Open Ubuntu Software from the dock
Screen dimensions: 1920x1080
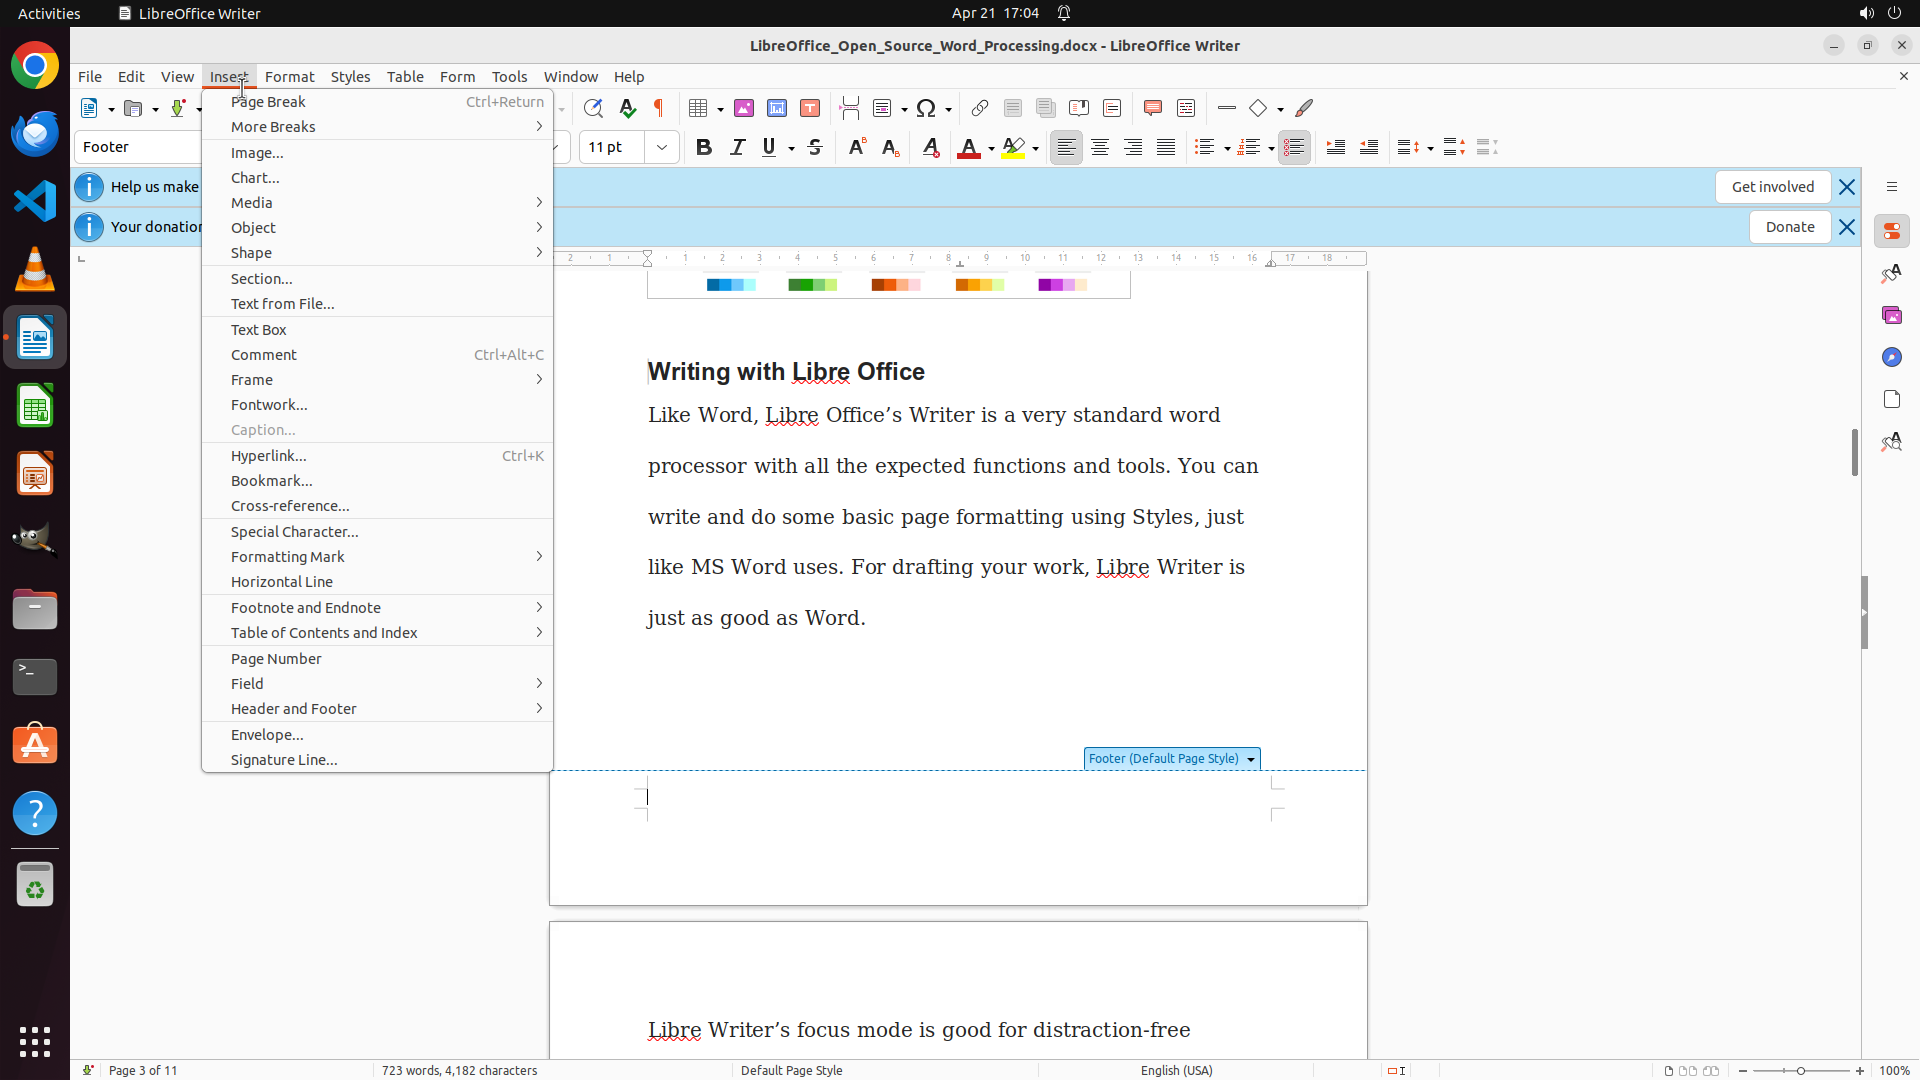(x=35, y=745)
